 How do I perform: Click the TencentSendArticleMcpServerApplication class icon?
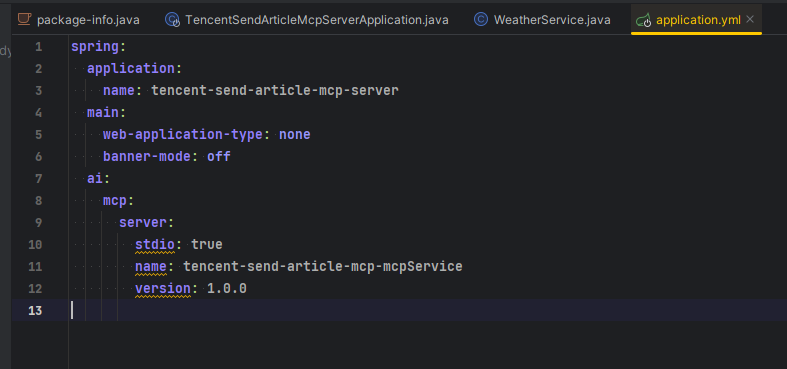(173, 20)
